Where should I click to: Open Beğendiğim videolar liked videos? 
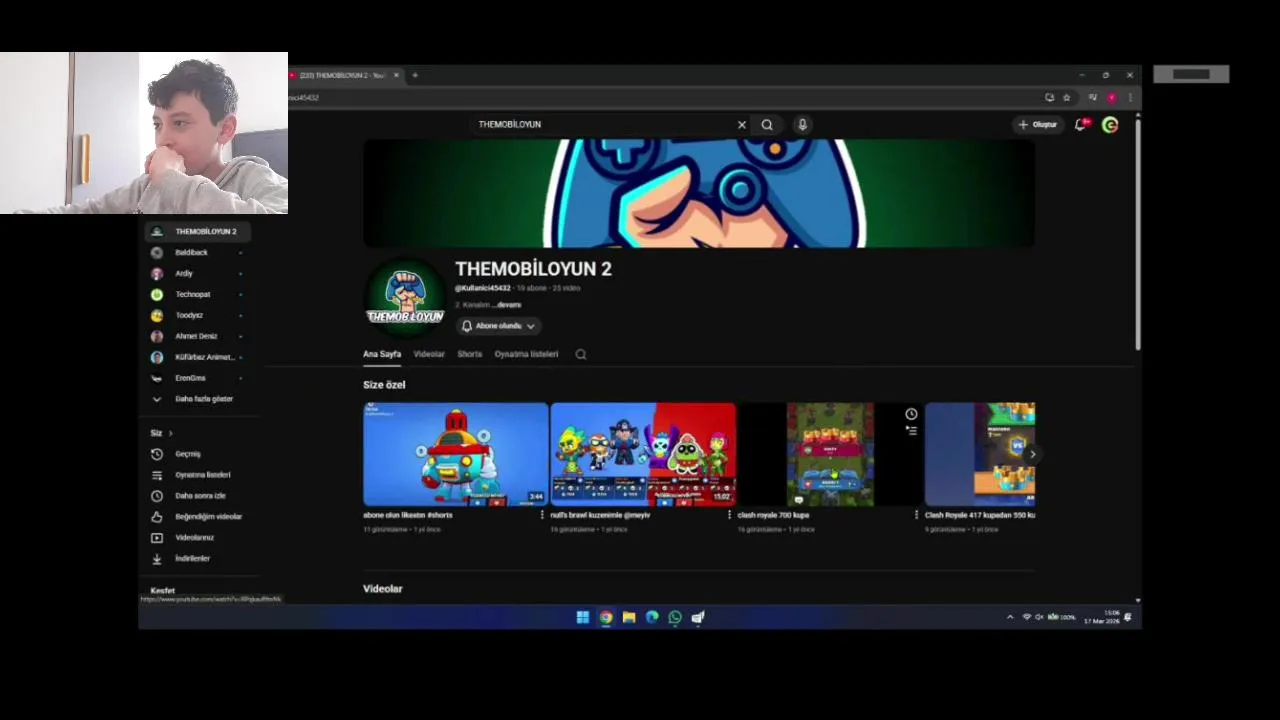(196, 517)
